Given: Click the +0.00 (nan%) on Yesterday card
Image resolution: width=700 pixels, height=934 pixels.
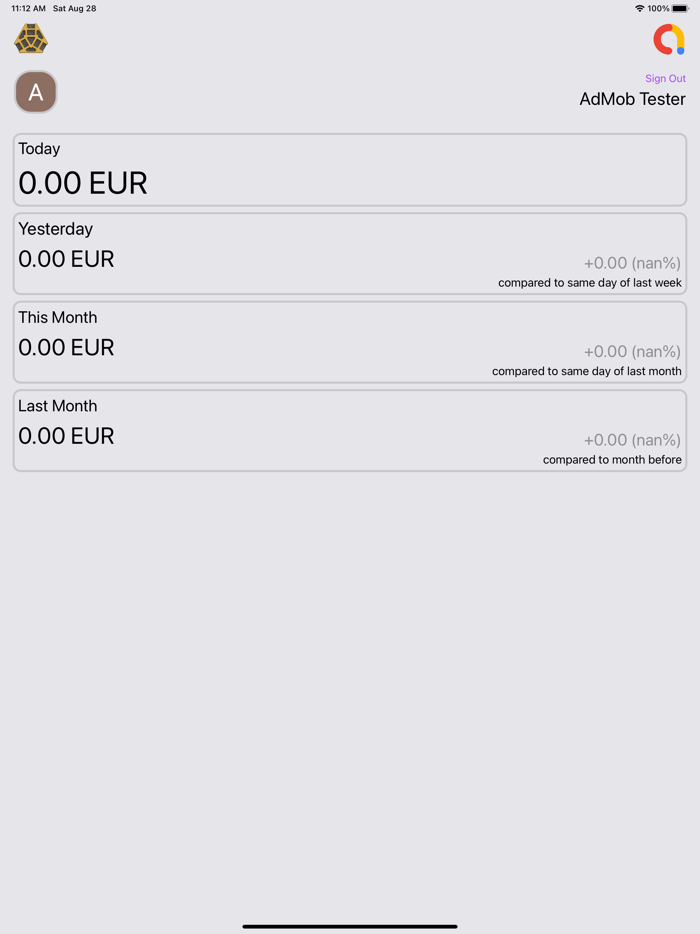Looking at the screenshot, I should (634, 263).
